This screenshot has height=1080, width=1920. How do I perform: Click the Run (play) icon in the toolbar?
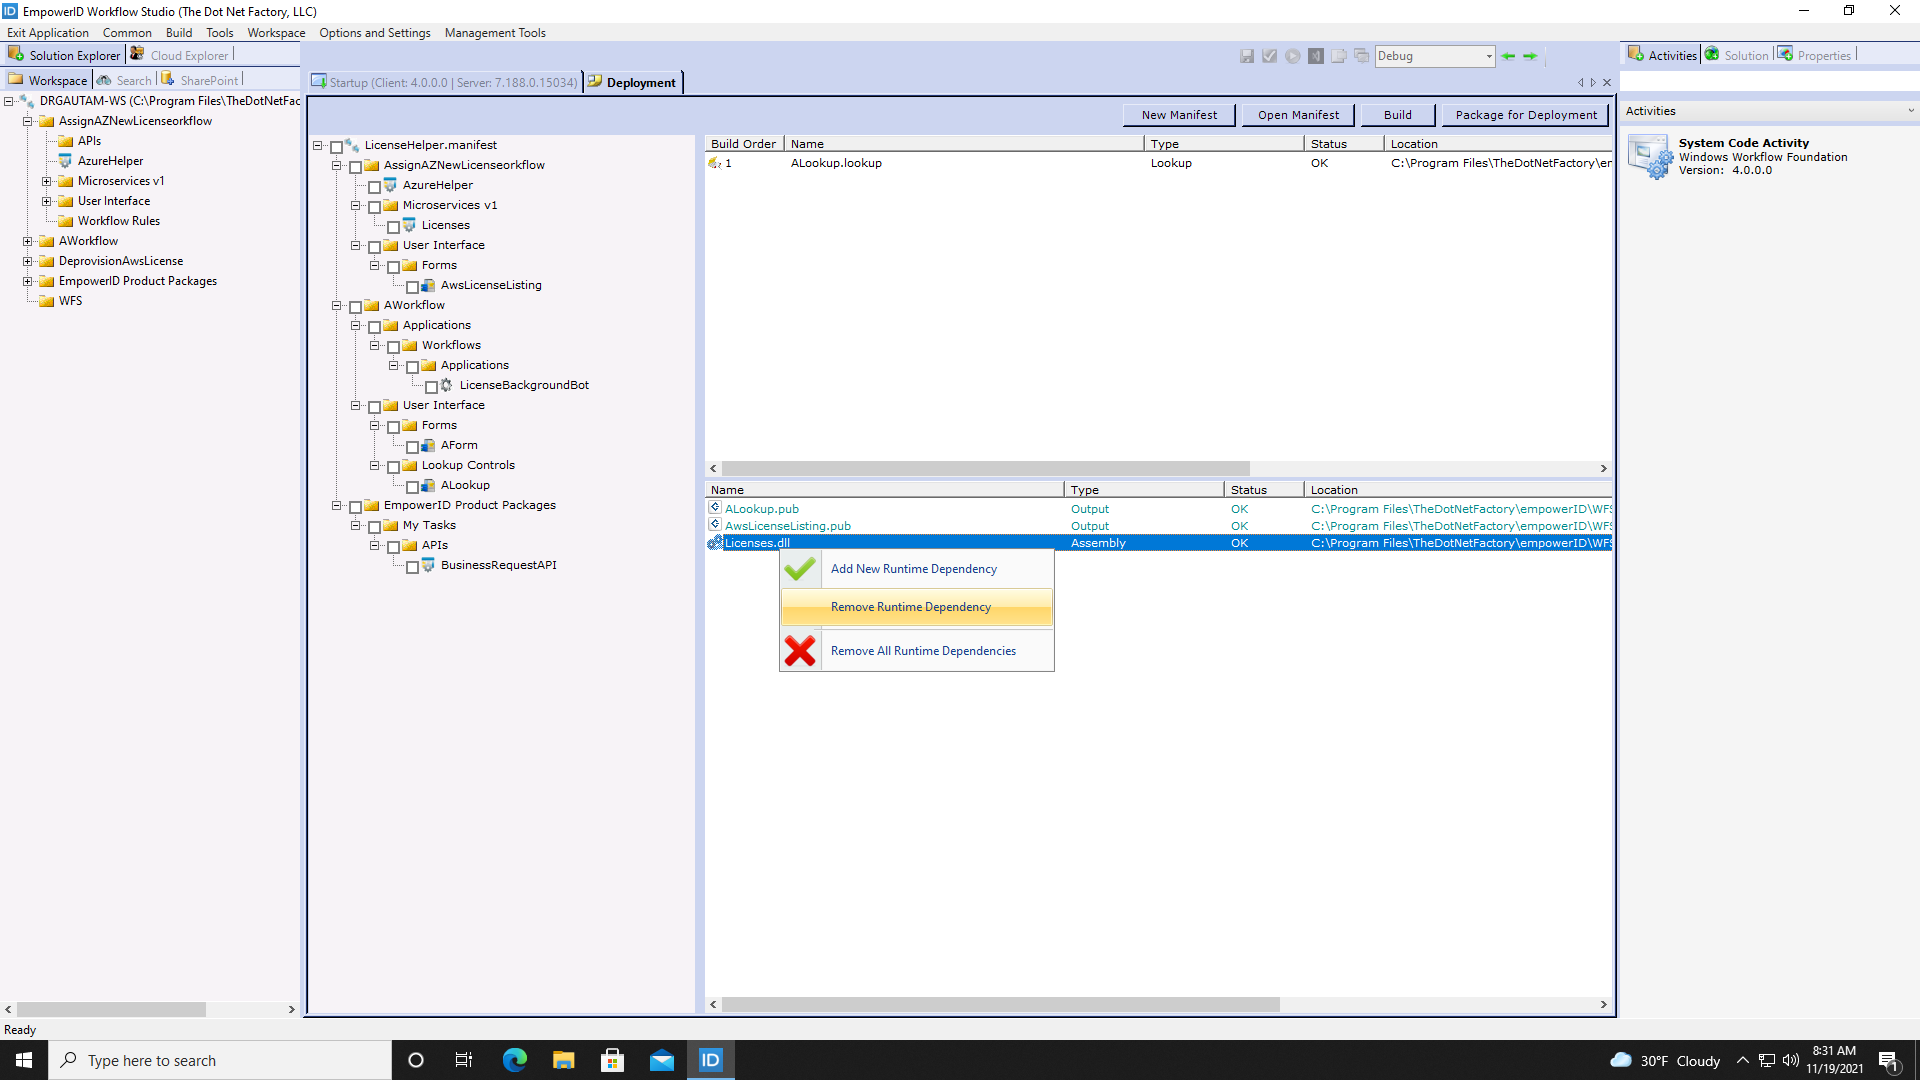click(x=1293, y=56)
